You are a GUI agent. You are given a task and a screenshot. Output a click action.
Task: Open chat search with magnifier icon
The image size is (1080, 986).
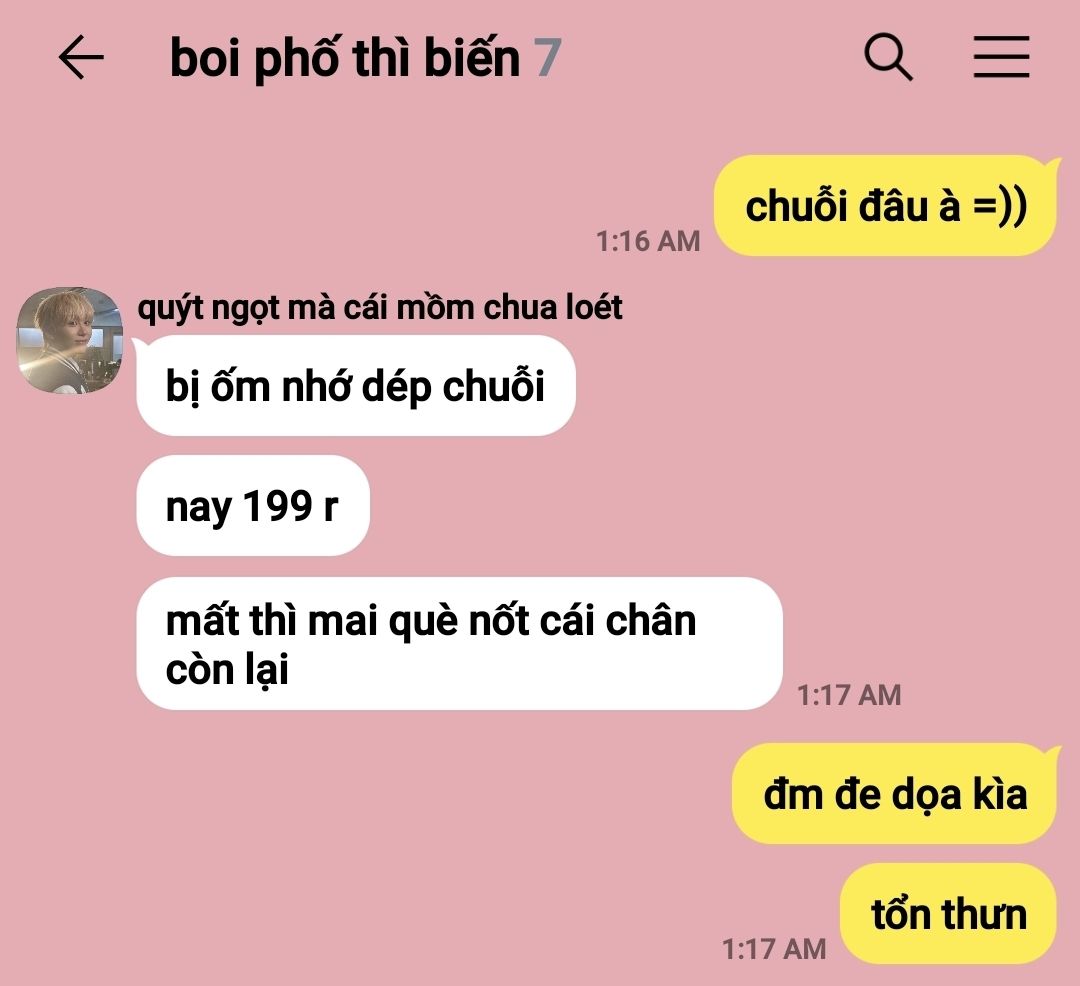click(x=889, y=57)
